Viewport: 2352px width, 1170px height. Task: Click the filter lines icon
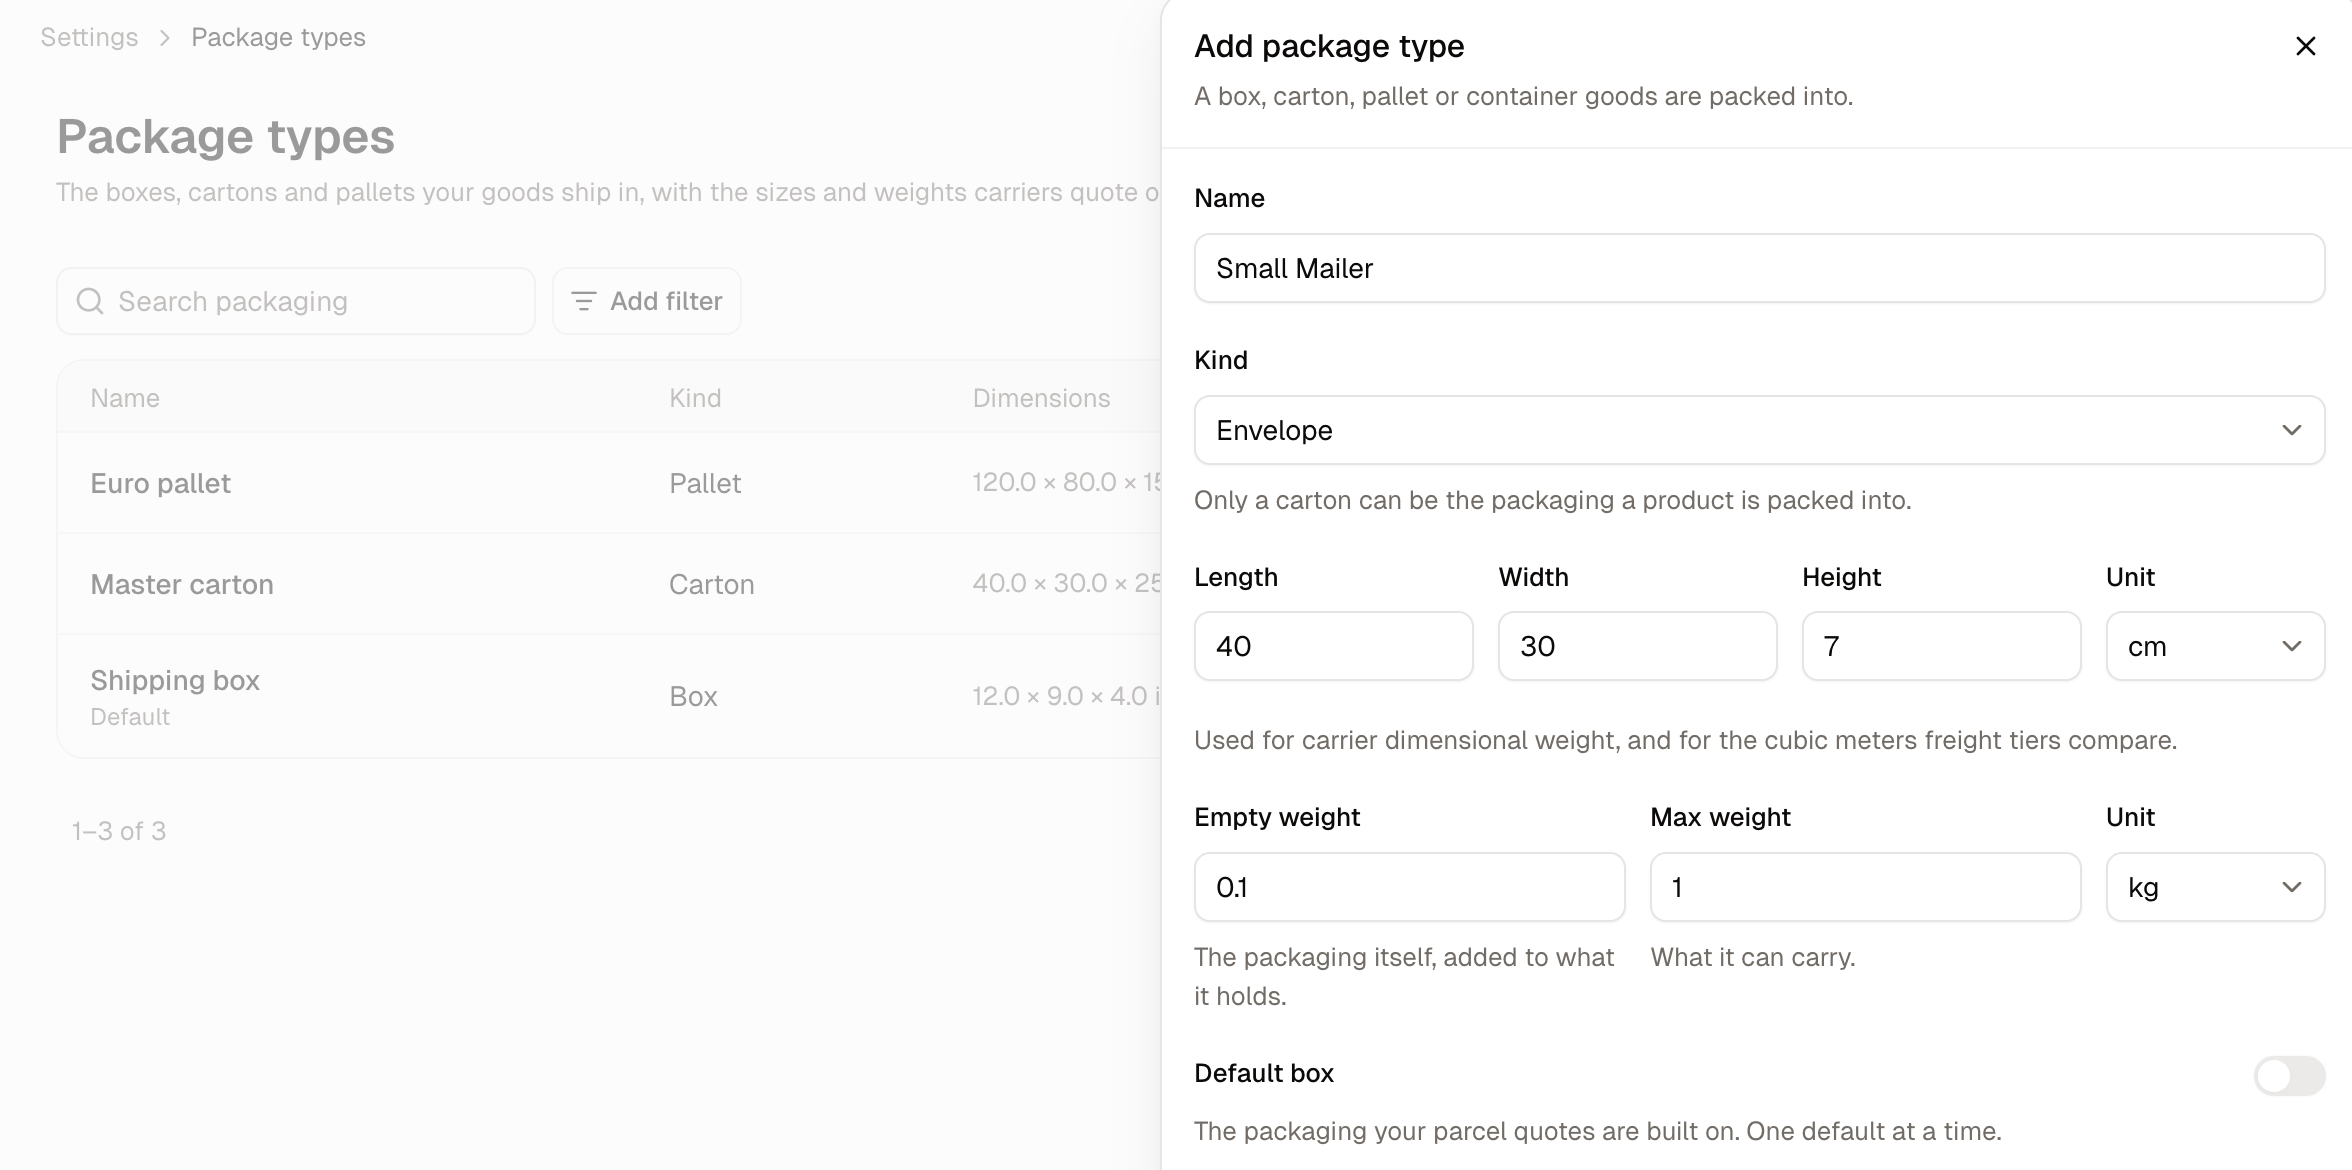click(x=583, y=301)
